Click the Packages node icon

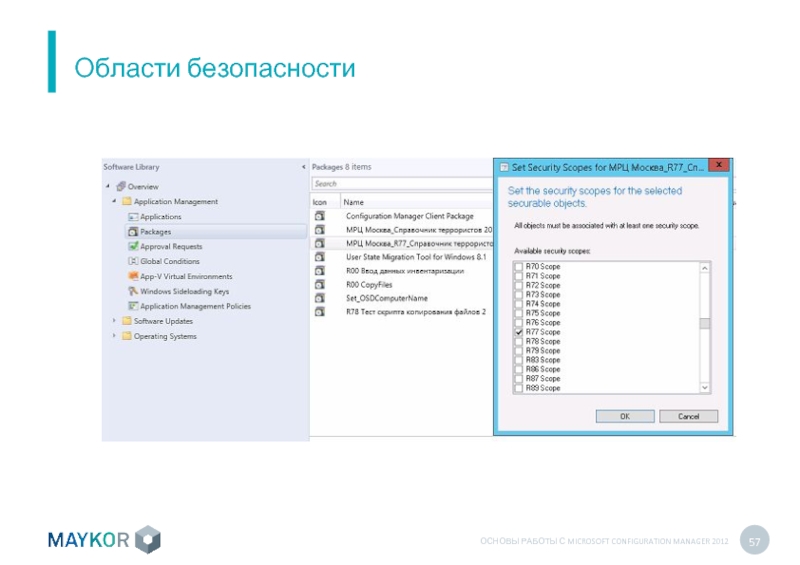(x=133, y=231)
